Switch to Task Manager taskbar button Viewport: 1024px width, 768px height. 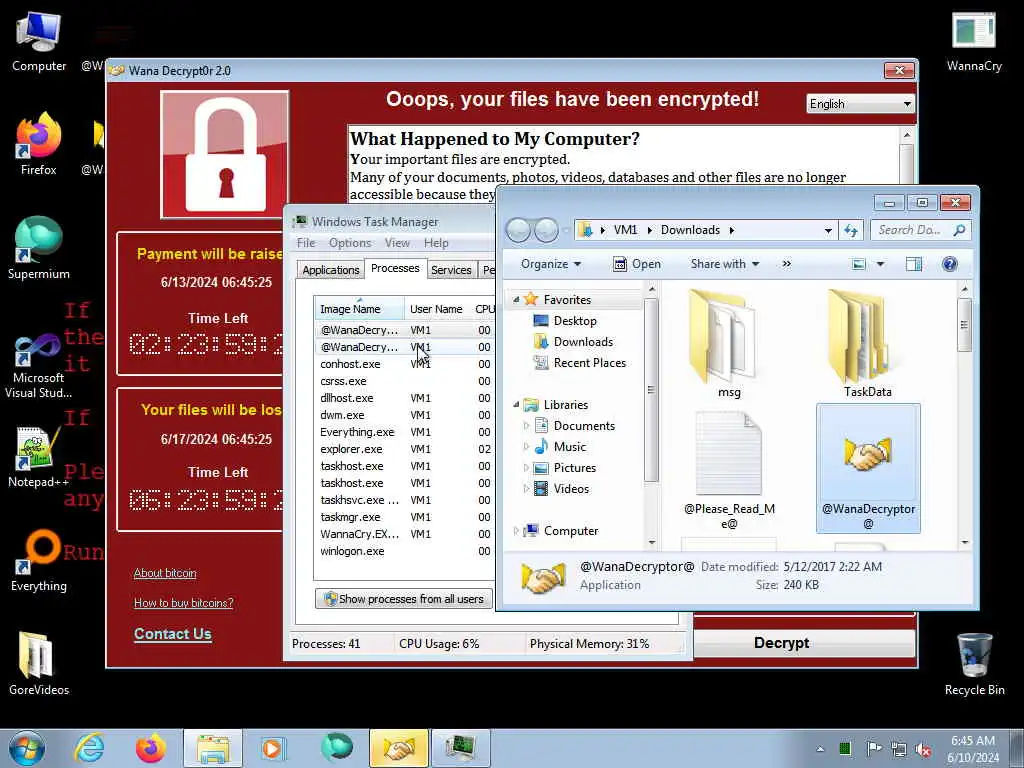click(461, 748)
